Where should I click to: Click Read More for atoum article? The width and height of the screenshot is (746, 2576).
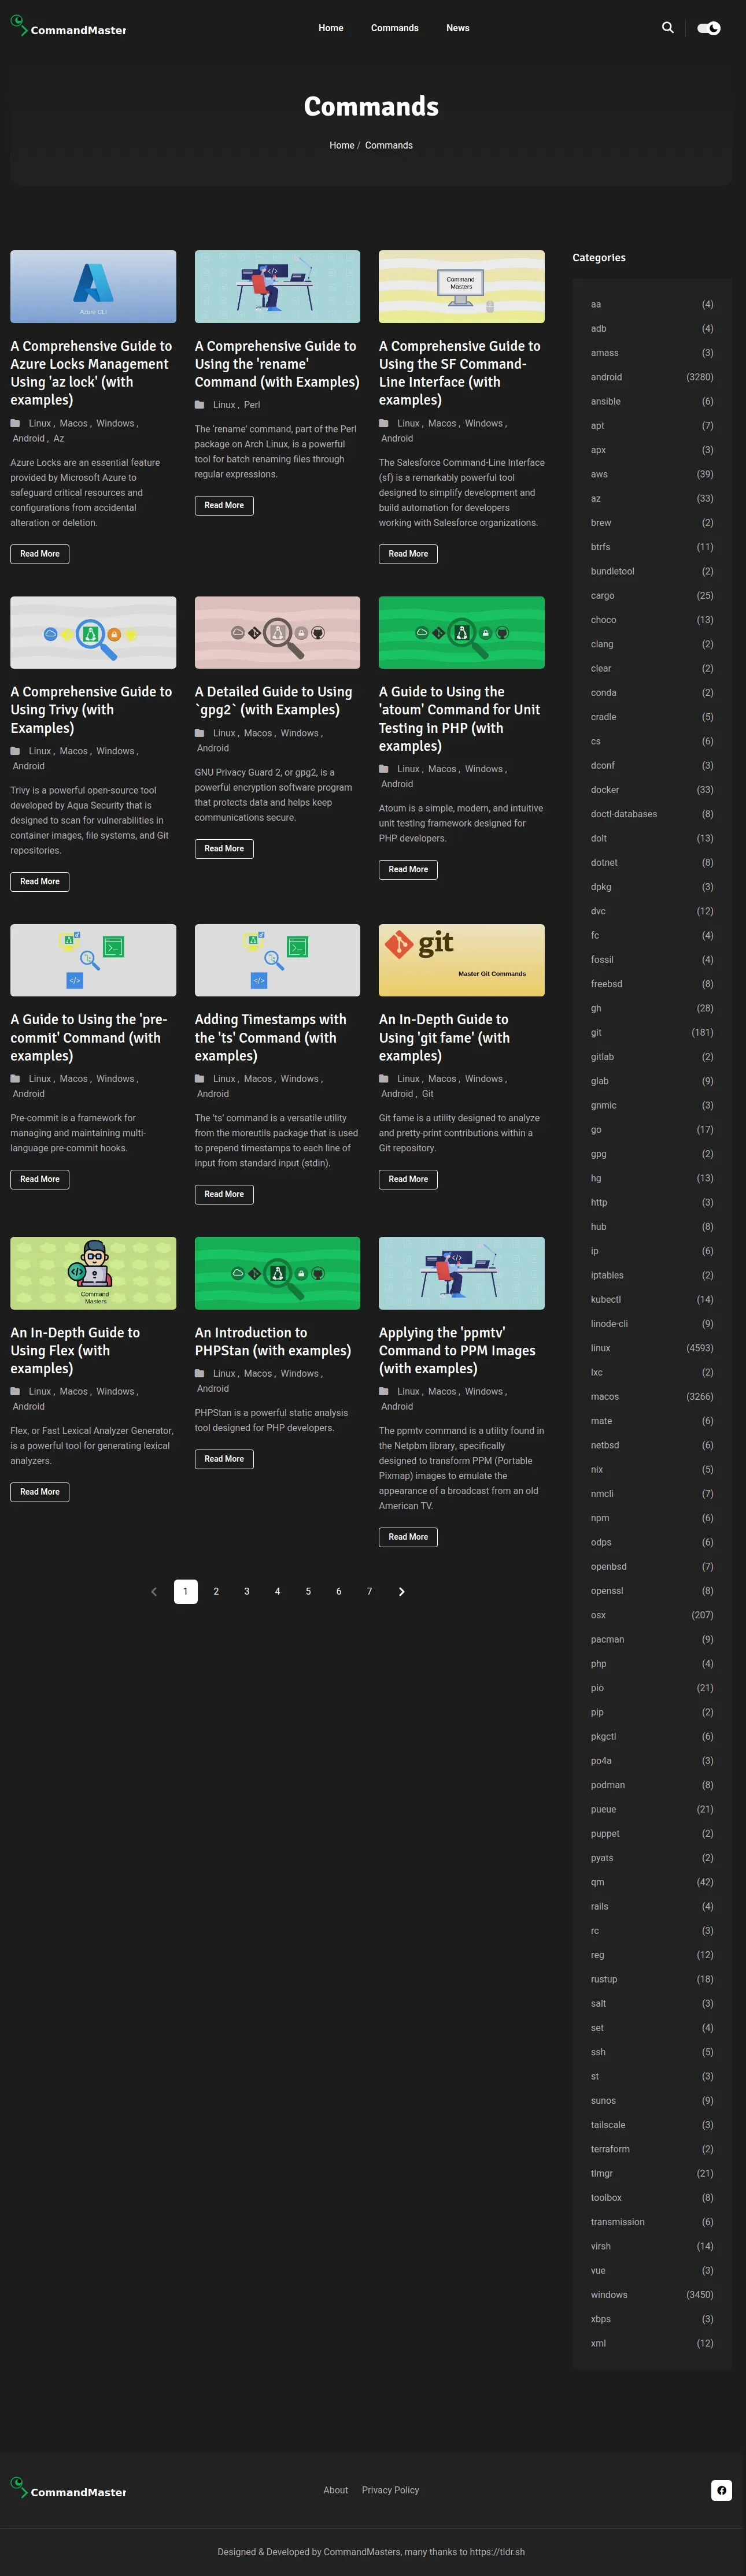408,869
